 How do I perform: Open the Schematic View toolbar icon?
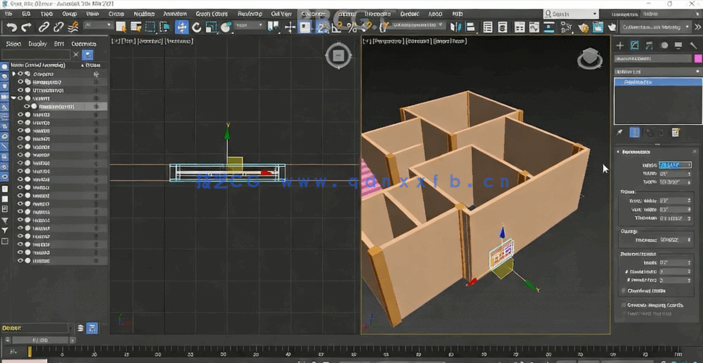coord(549,27)
